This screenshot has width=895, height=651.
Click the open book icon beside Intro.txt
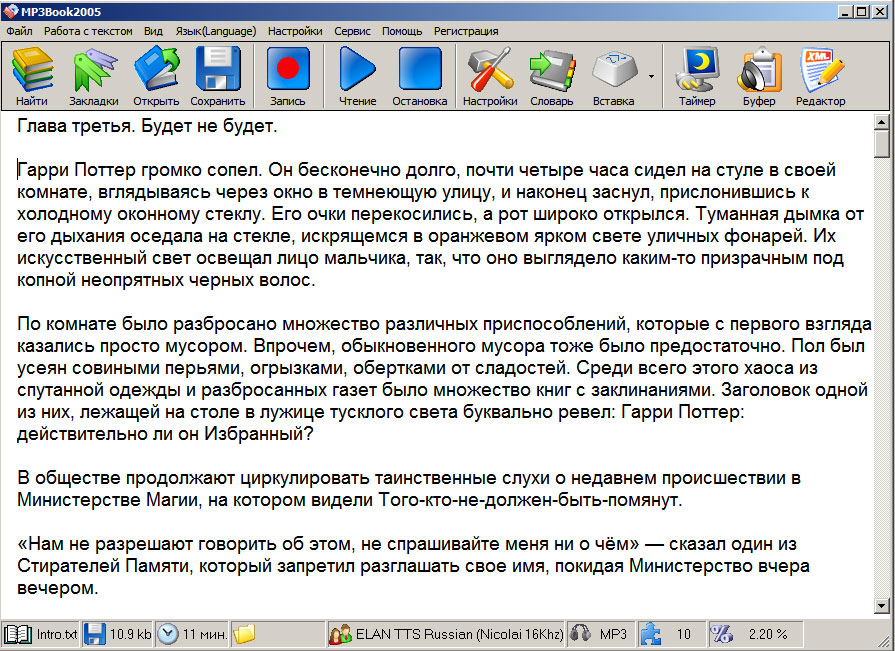pyautogui.click(x=17, y=634)
